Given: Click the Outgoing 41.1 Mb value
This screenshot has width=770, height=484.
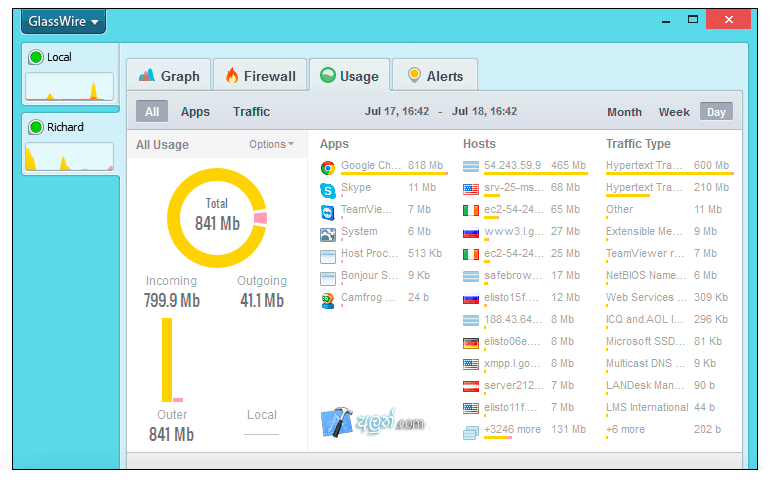Looking at the screenshot, I should point(262,300).
